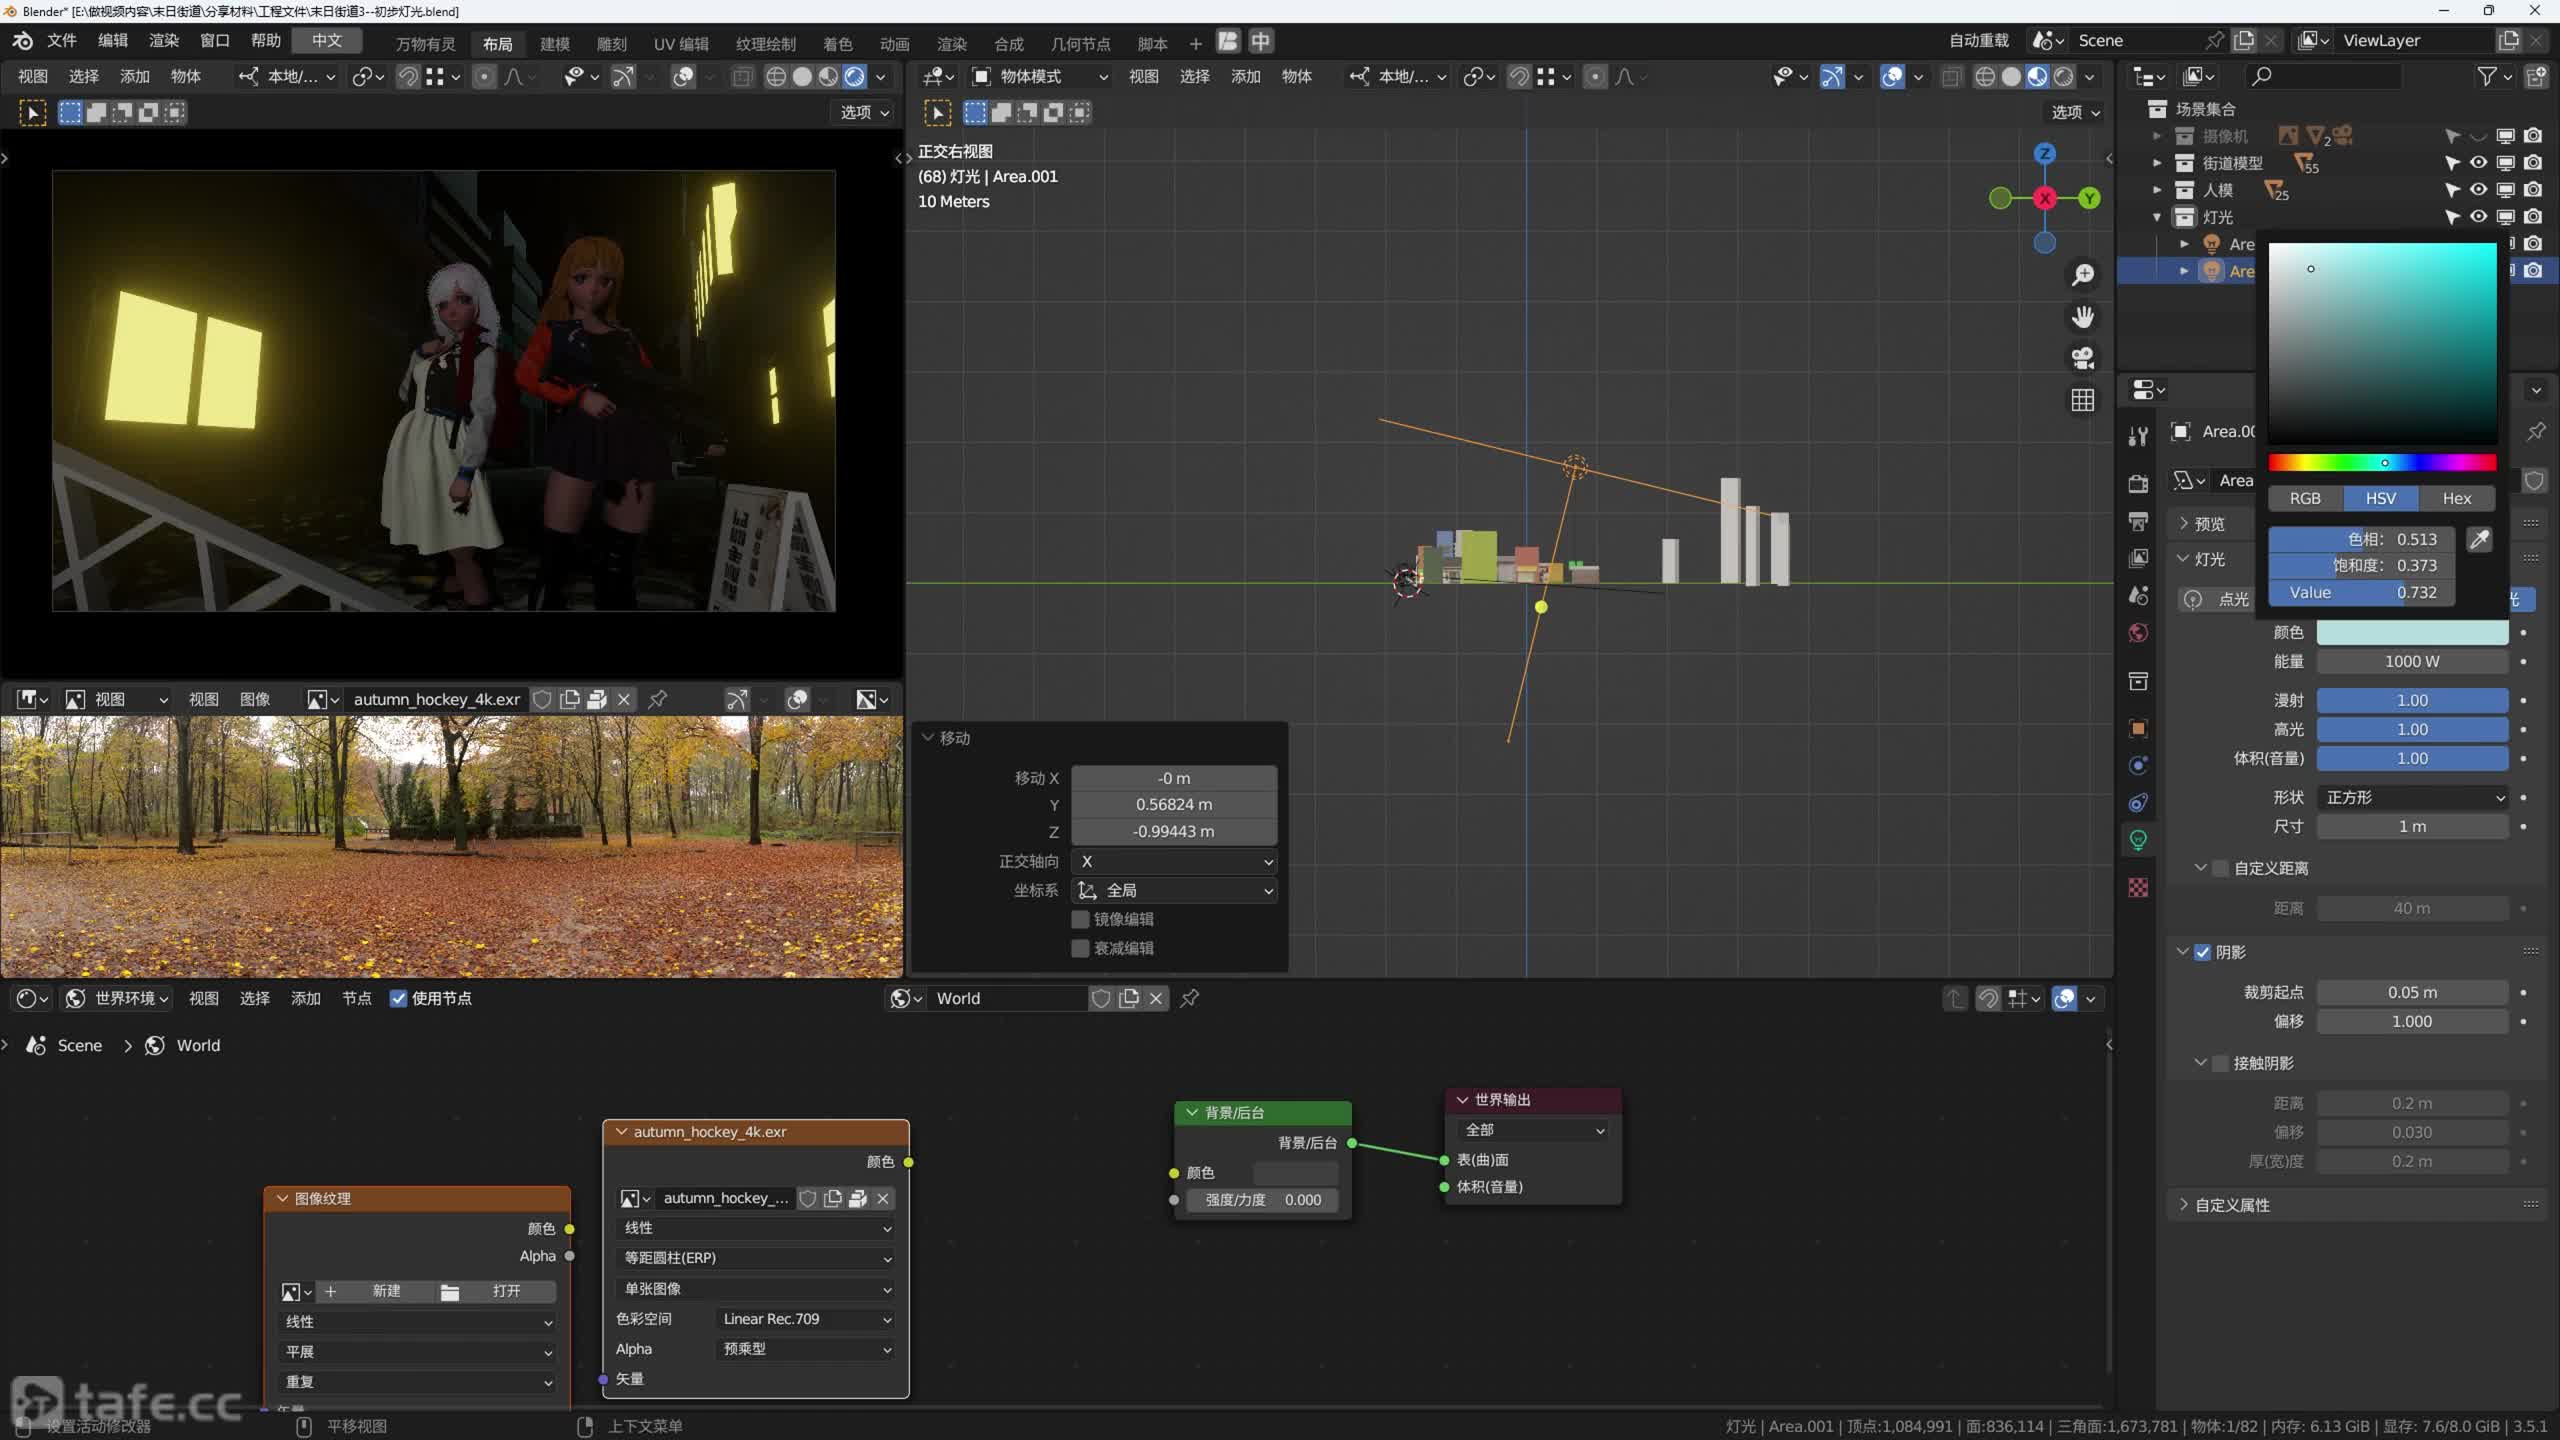Click the folder icon in image texture node
The height and width of the screenshot is (1440, 2560).
coord(450,1292)
